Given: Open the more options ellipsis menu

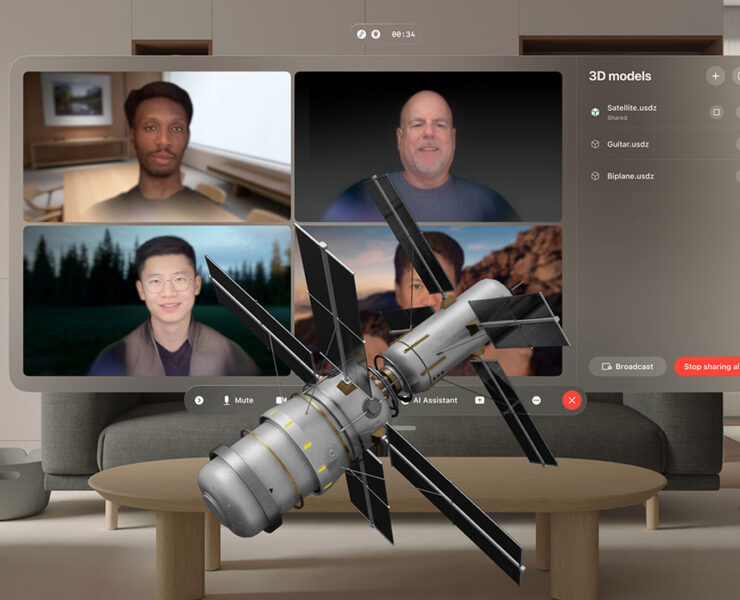Looking at the screenshot, I should pyautogui.click(x=536, y=400).
